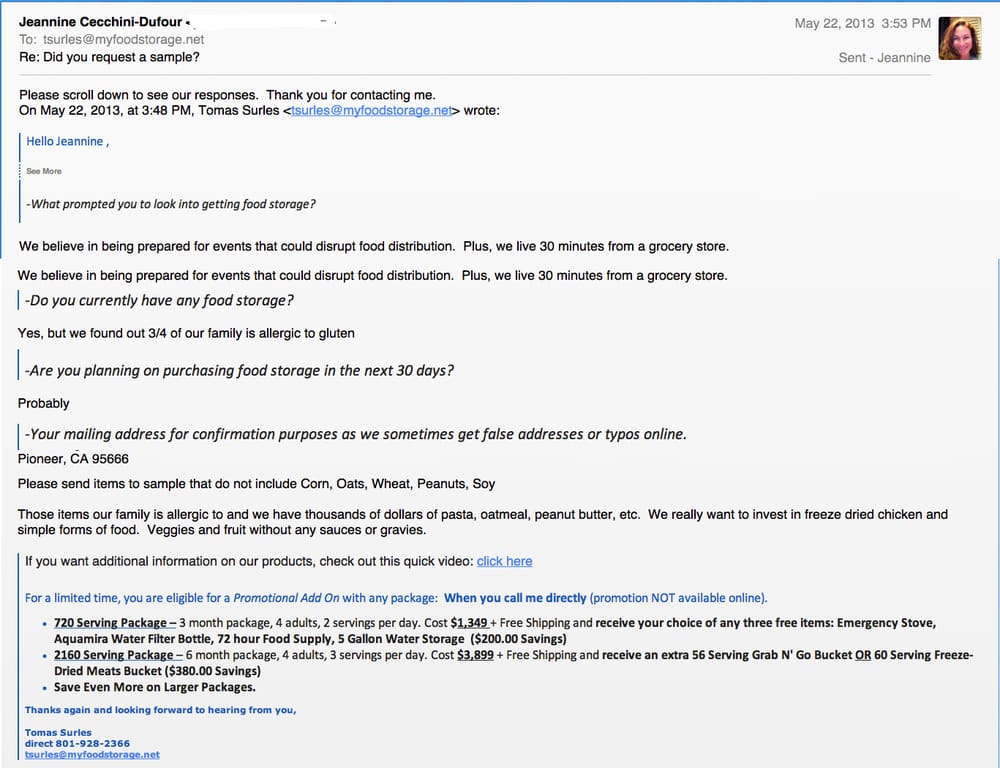The height and width of the screenshot is (768, 1000).
Task: Click the May 22, 2013 3:53 PM timestamp
Action: pos(862,23)
